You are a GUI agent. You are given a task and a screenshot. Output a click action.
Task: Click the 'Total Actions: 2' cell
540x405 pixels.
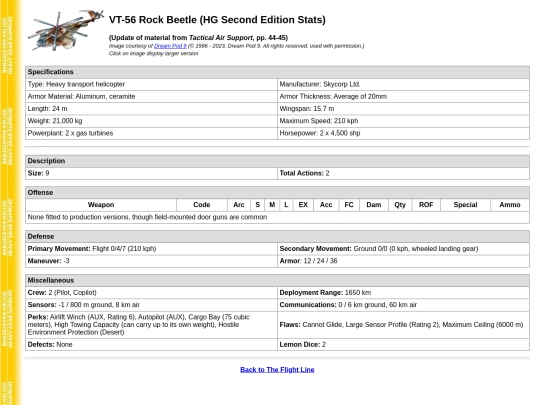[403, 173]
